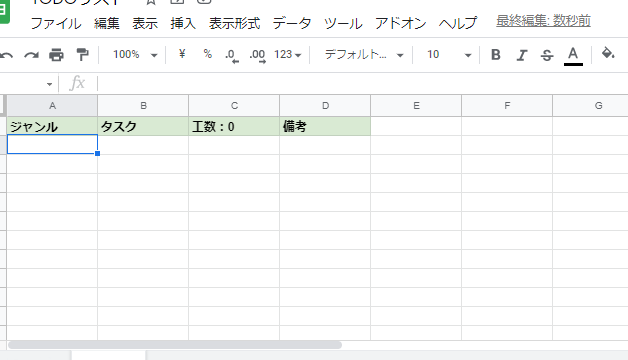
Task: Select column A header
Action: (52, 106)
